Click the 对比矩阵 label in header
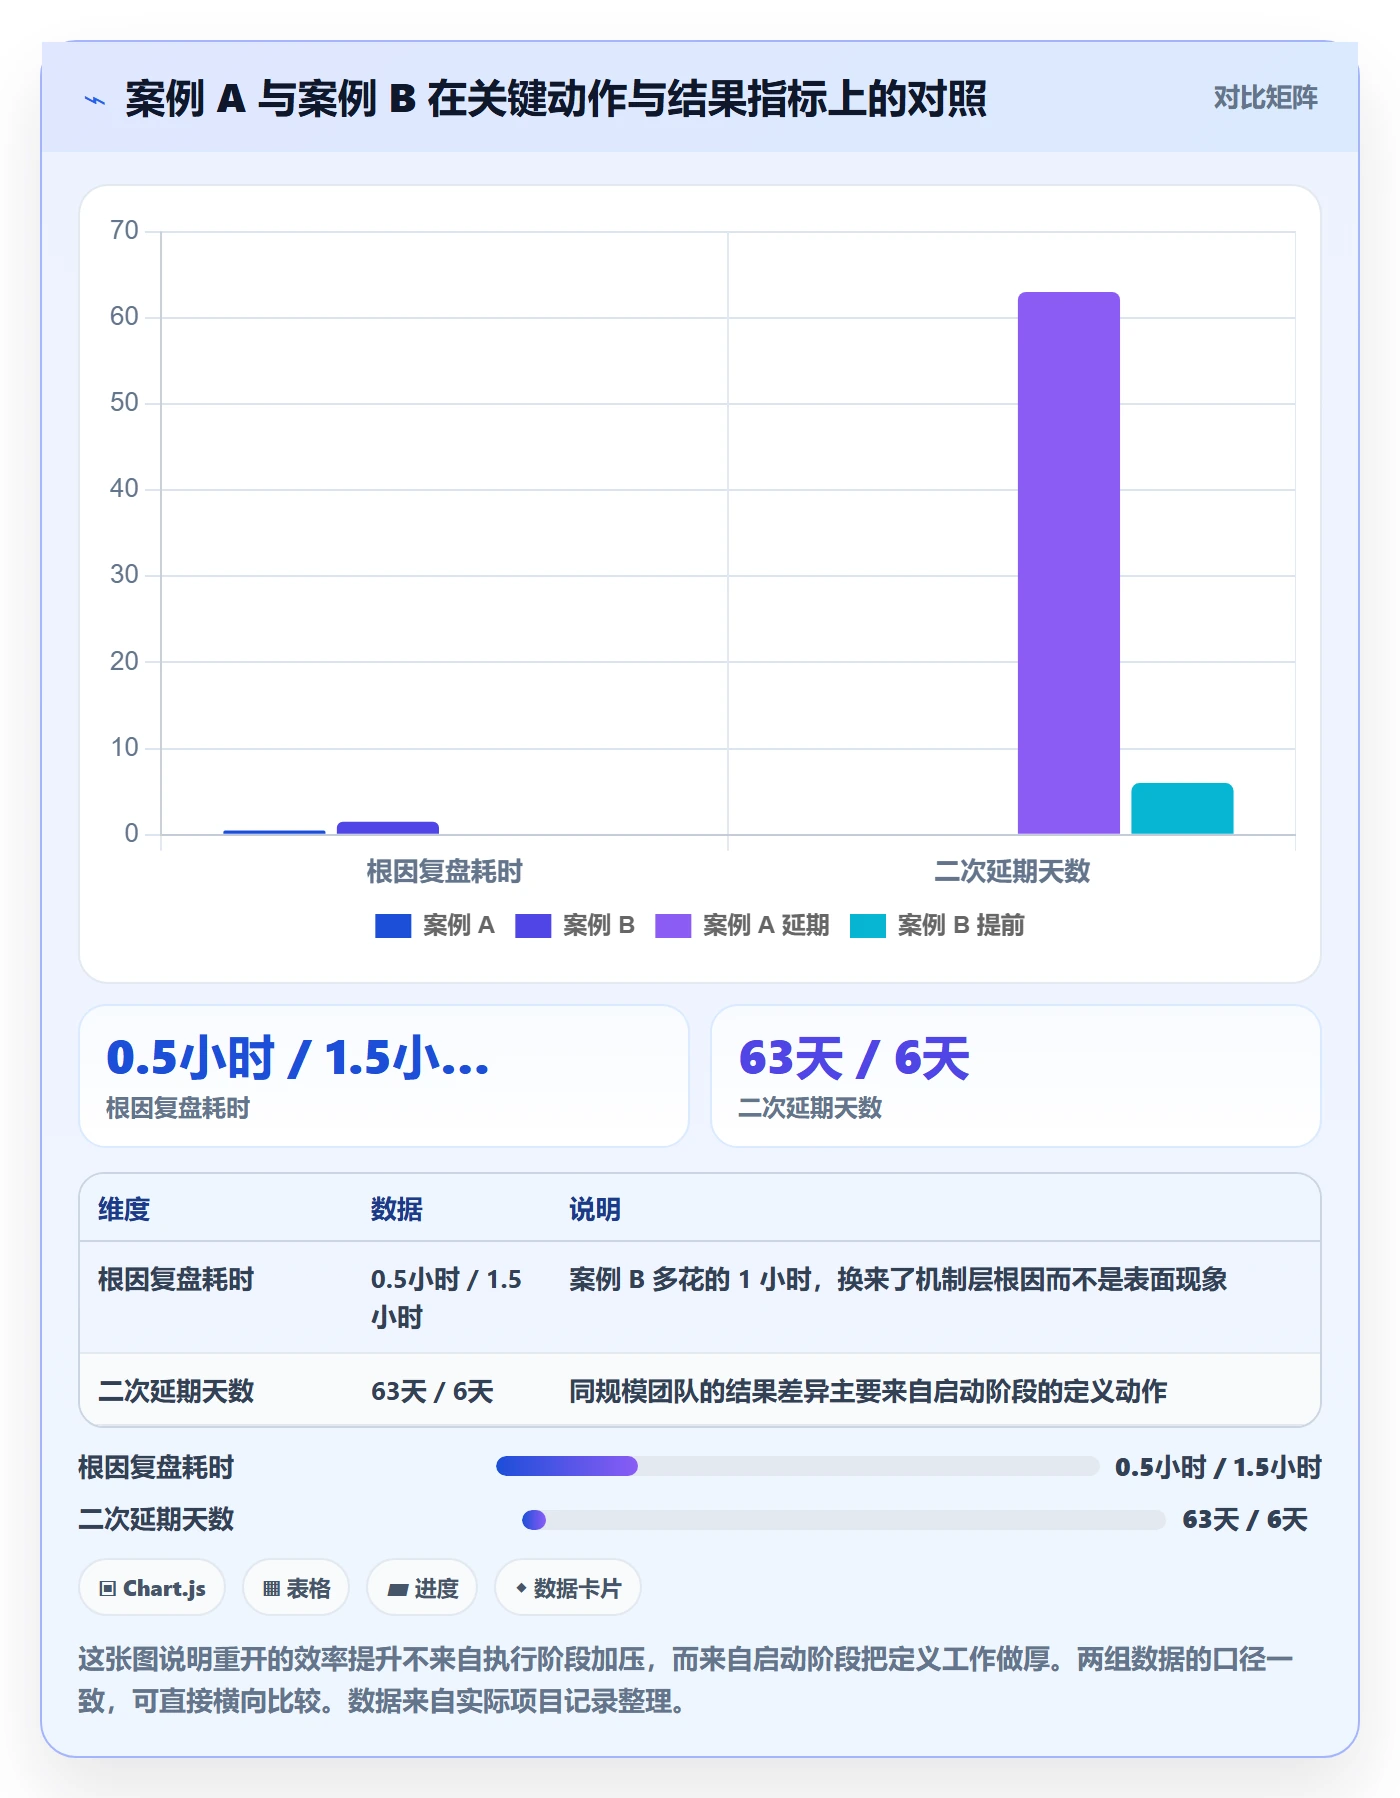 (x=1265, y=98)
